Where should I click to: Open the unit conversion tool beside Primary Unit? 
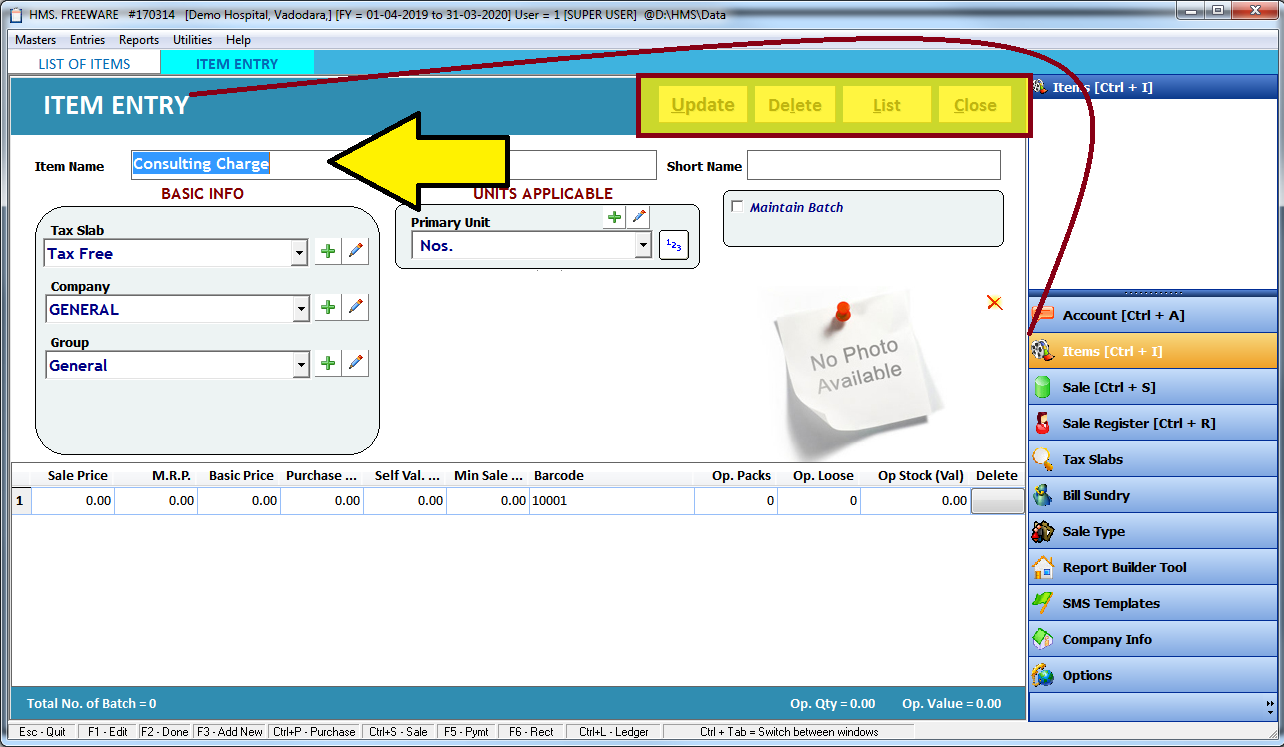click(673, 244)
